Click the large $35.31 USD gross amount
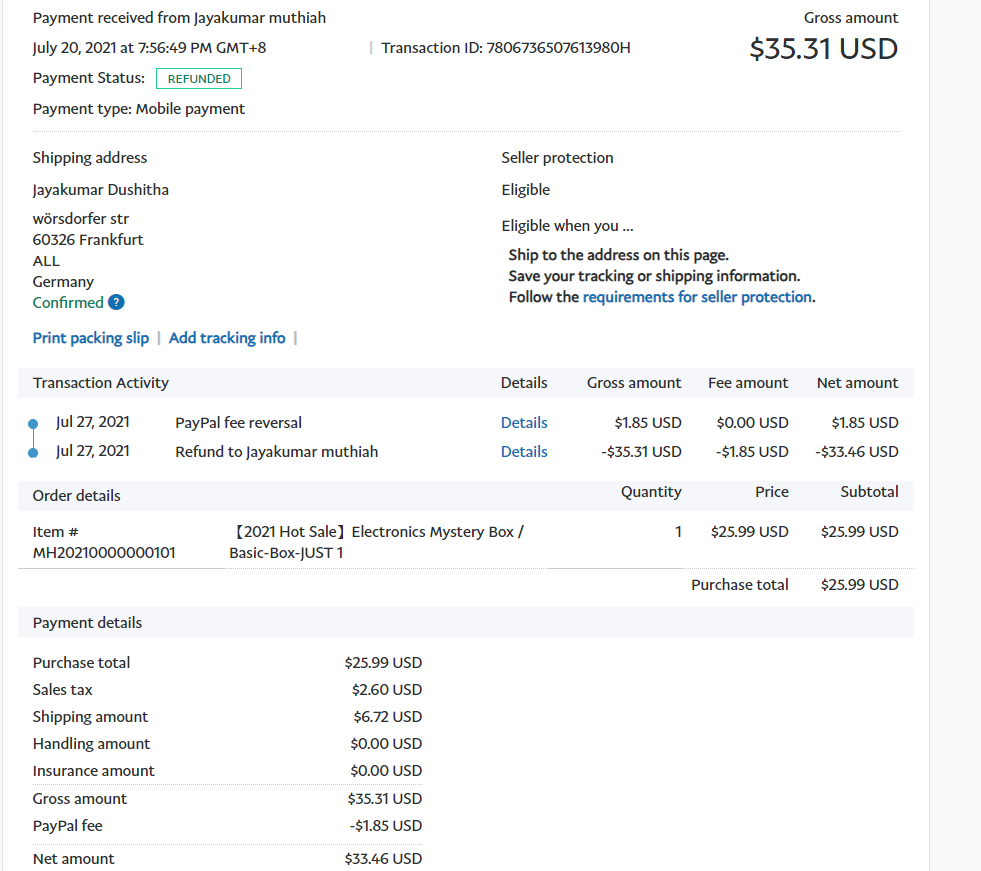This screenshot has width=981, height=871. [823, 48]
